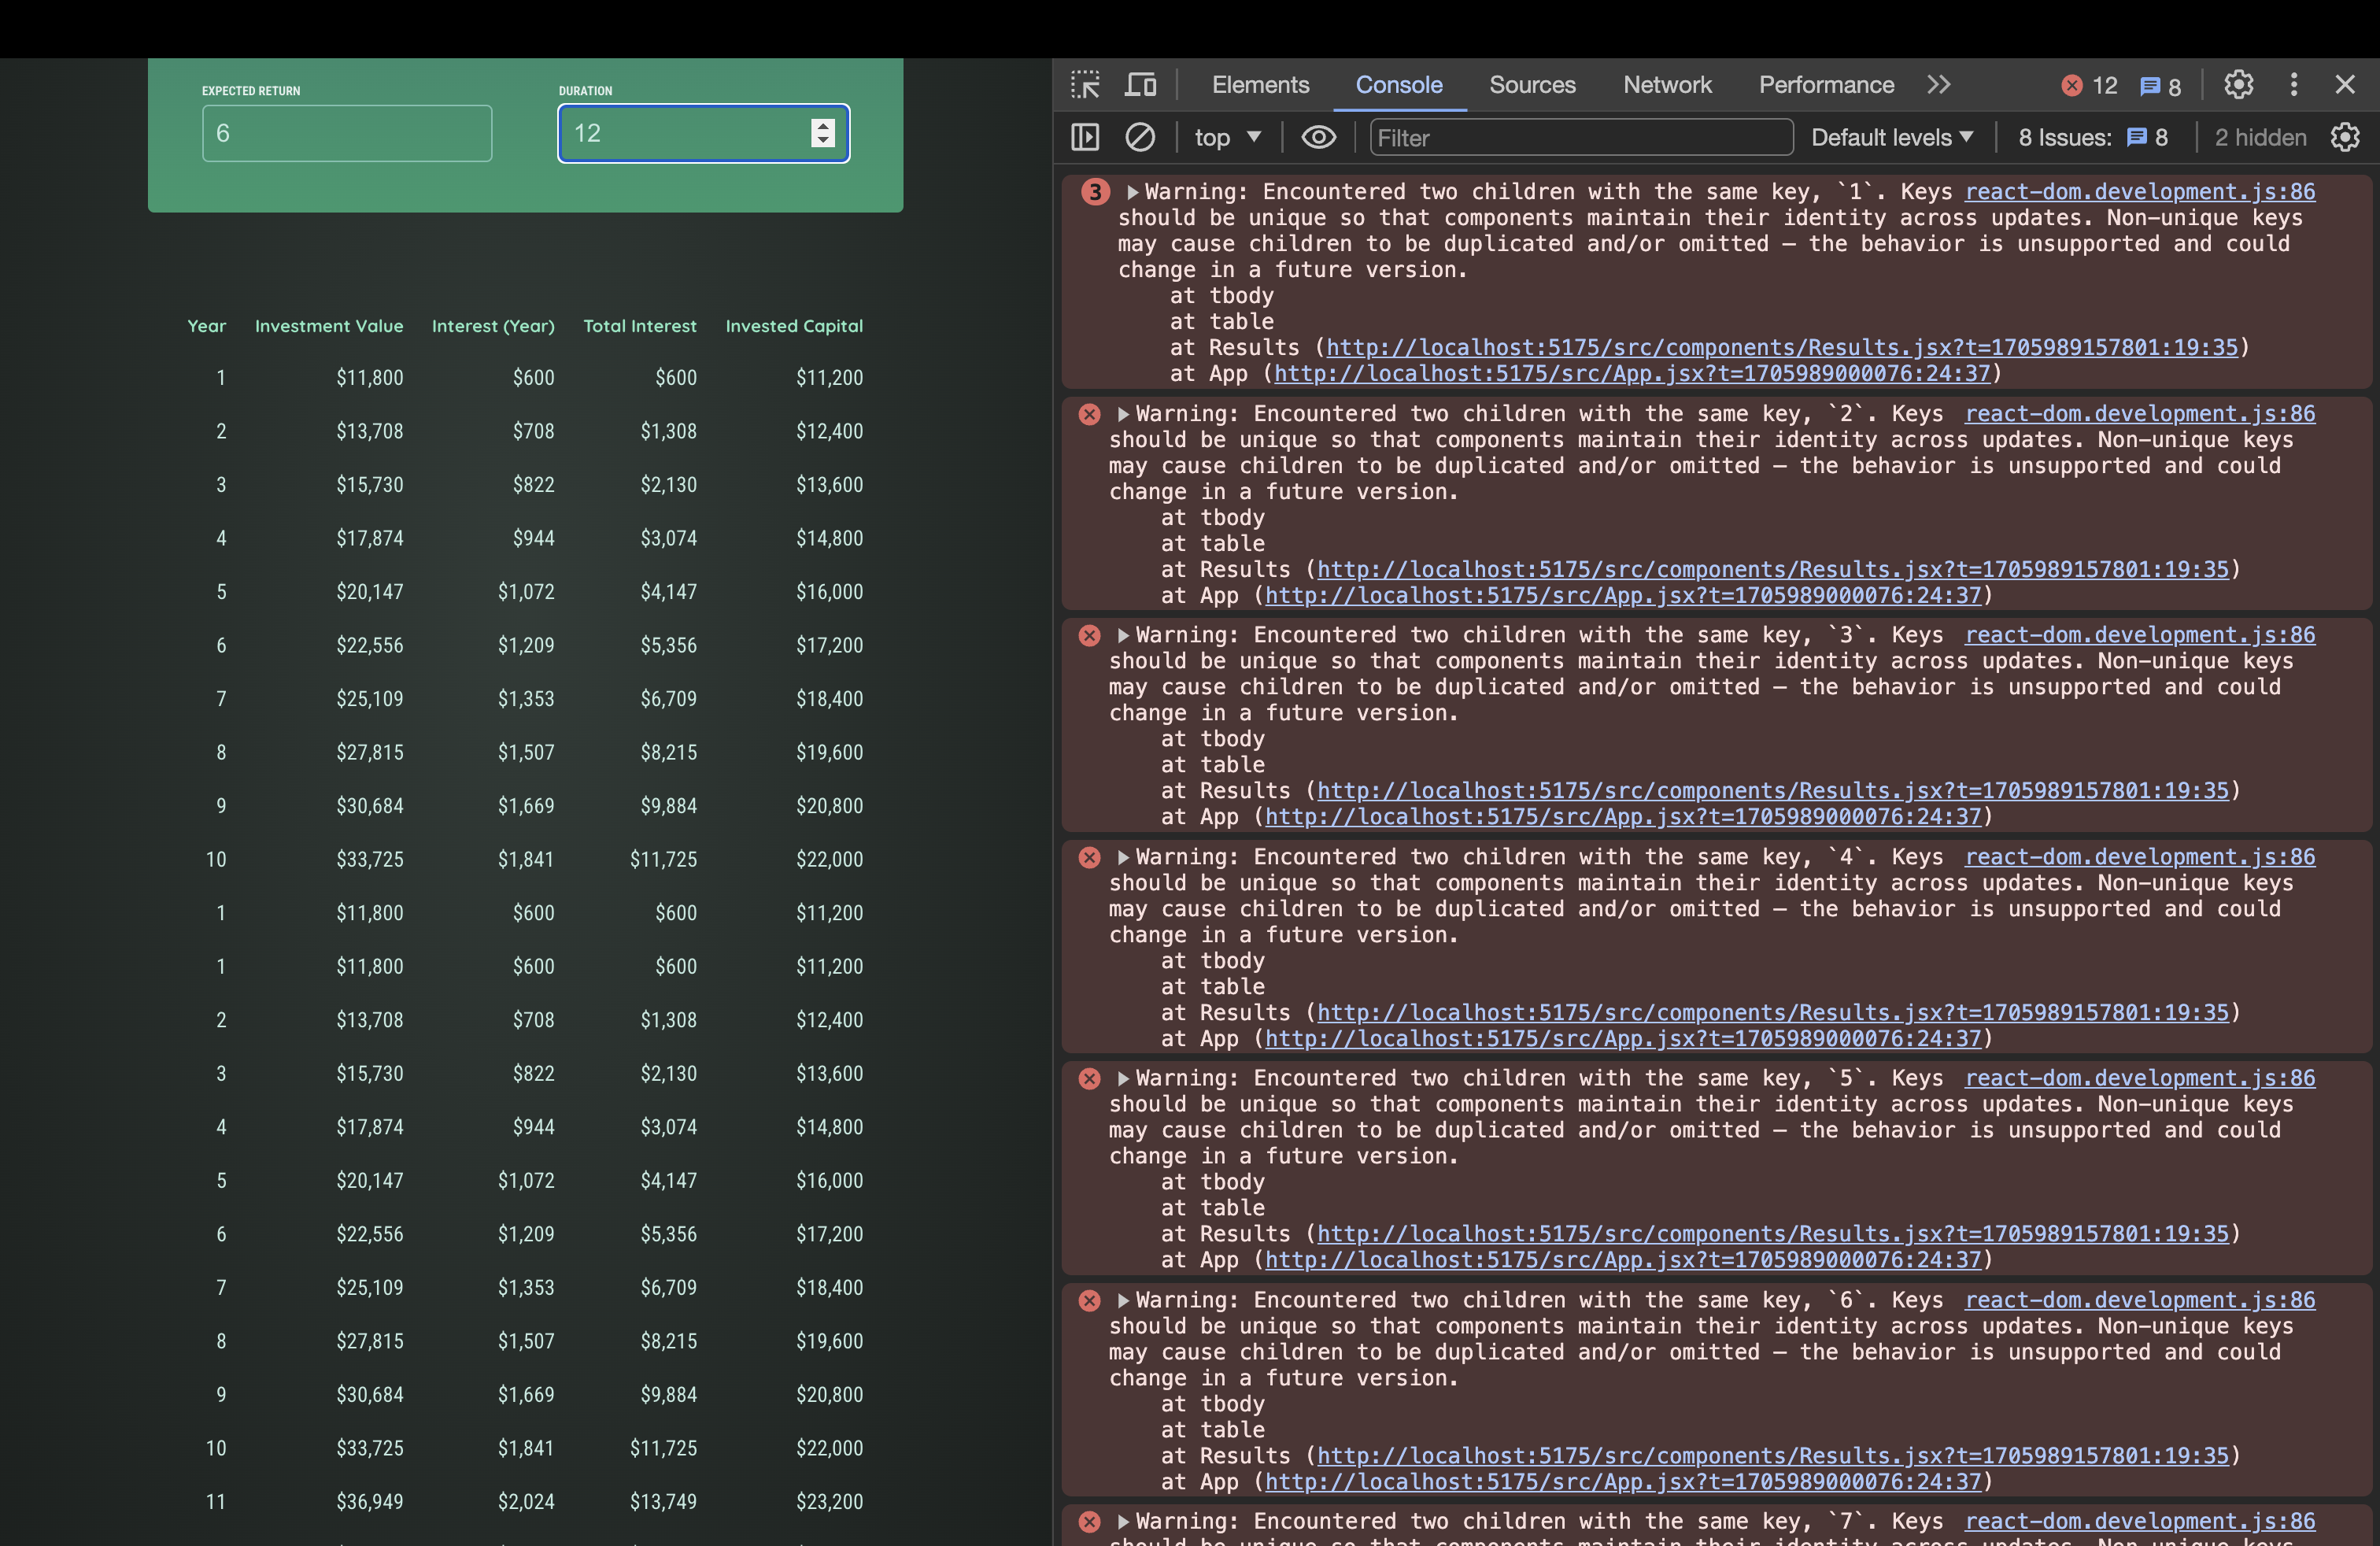
Task: Open DevTools settings gear at top
Action: click(x=2238, y=85)
